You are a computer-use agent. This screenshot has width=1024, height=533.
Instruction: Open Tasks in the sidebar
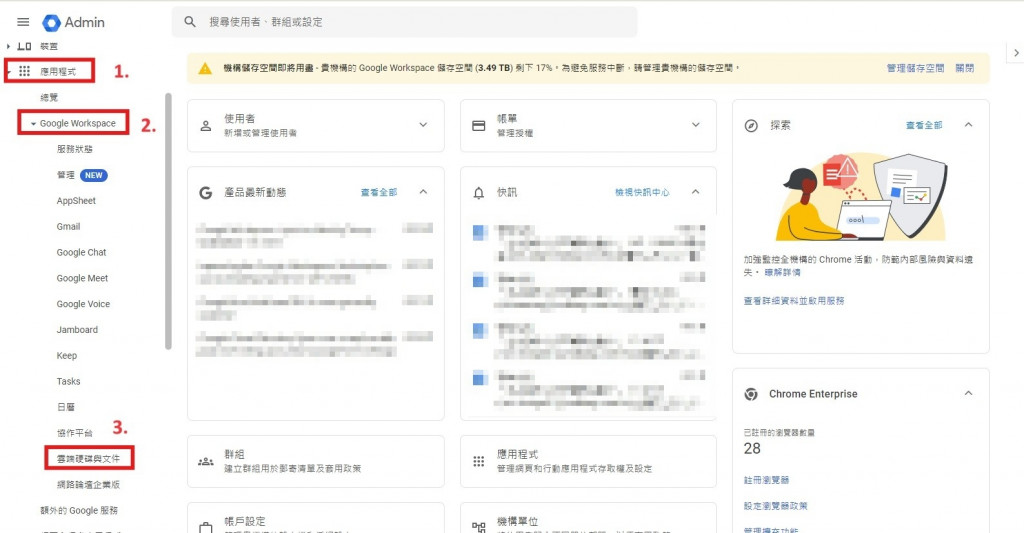pos(68,381)
